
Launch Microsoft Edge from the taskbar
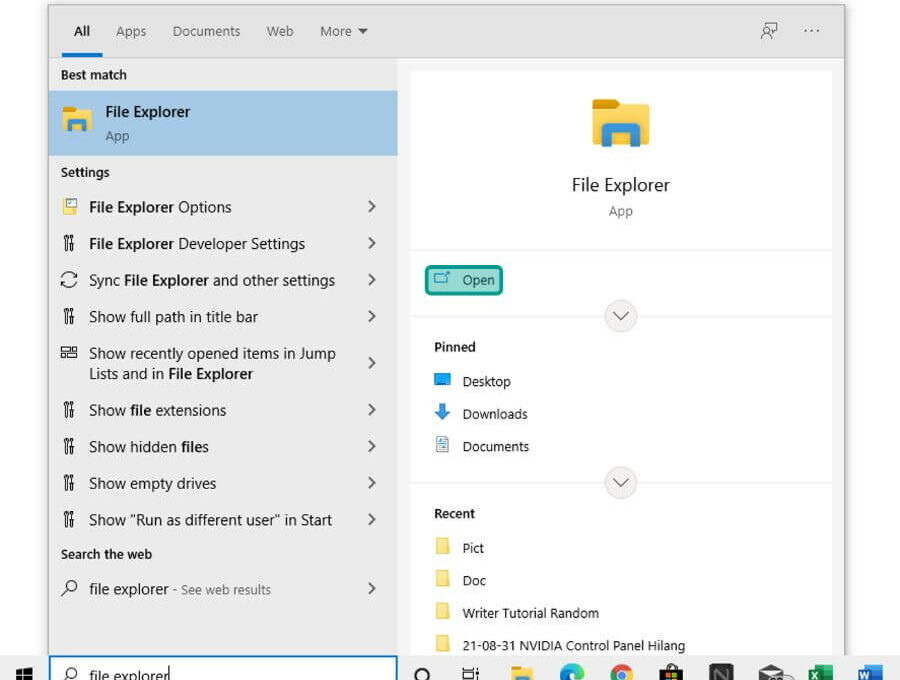pyautogui.click(x=572, y=672)
